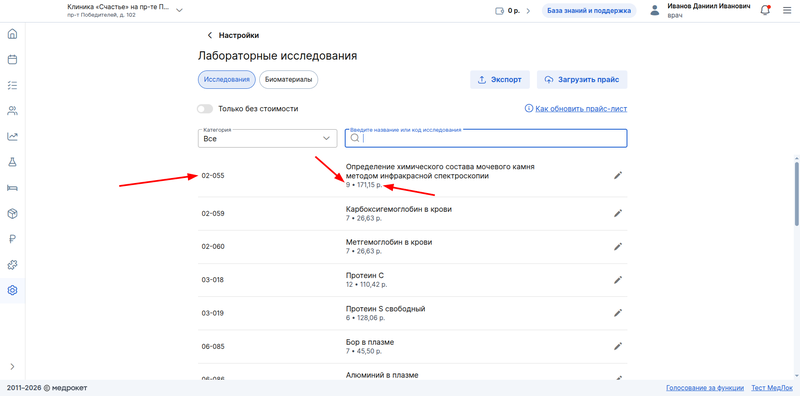Screen dimensions: 800x396
Task: Select code 06-085
Action: pyautogui.click(x=213, y=346)
